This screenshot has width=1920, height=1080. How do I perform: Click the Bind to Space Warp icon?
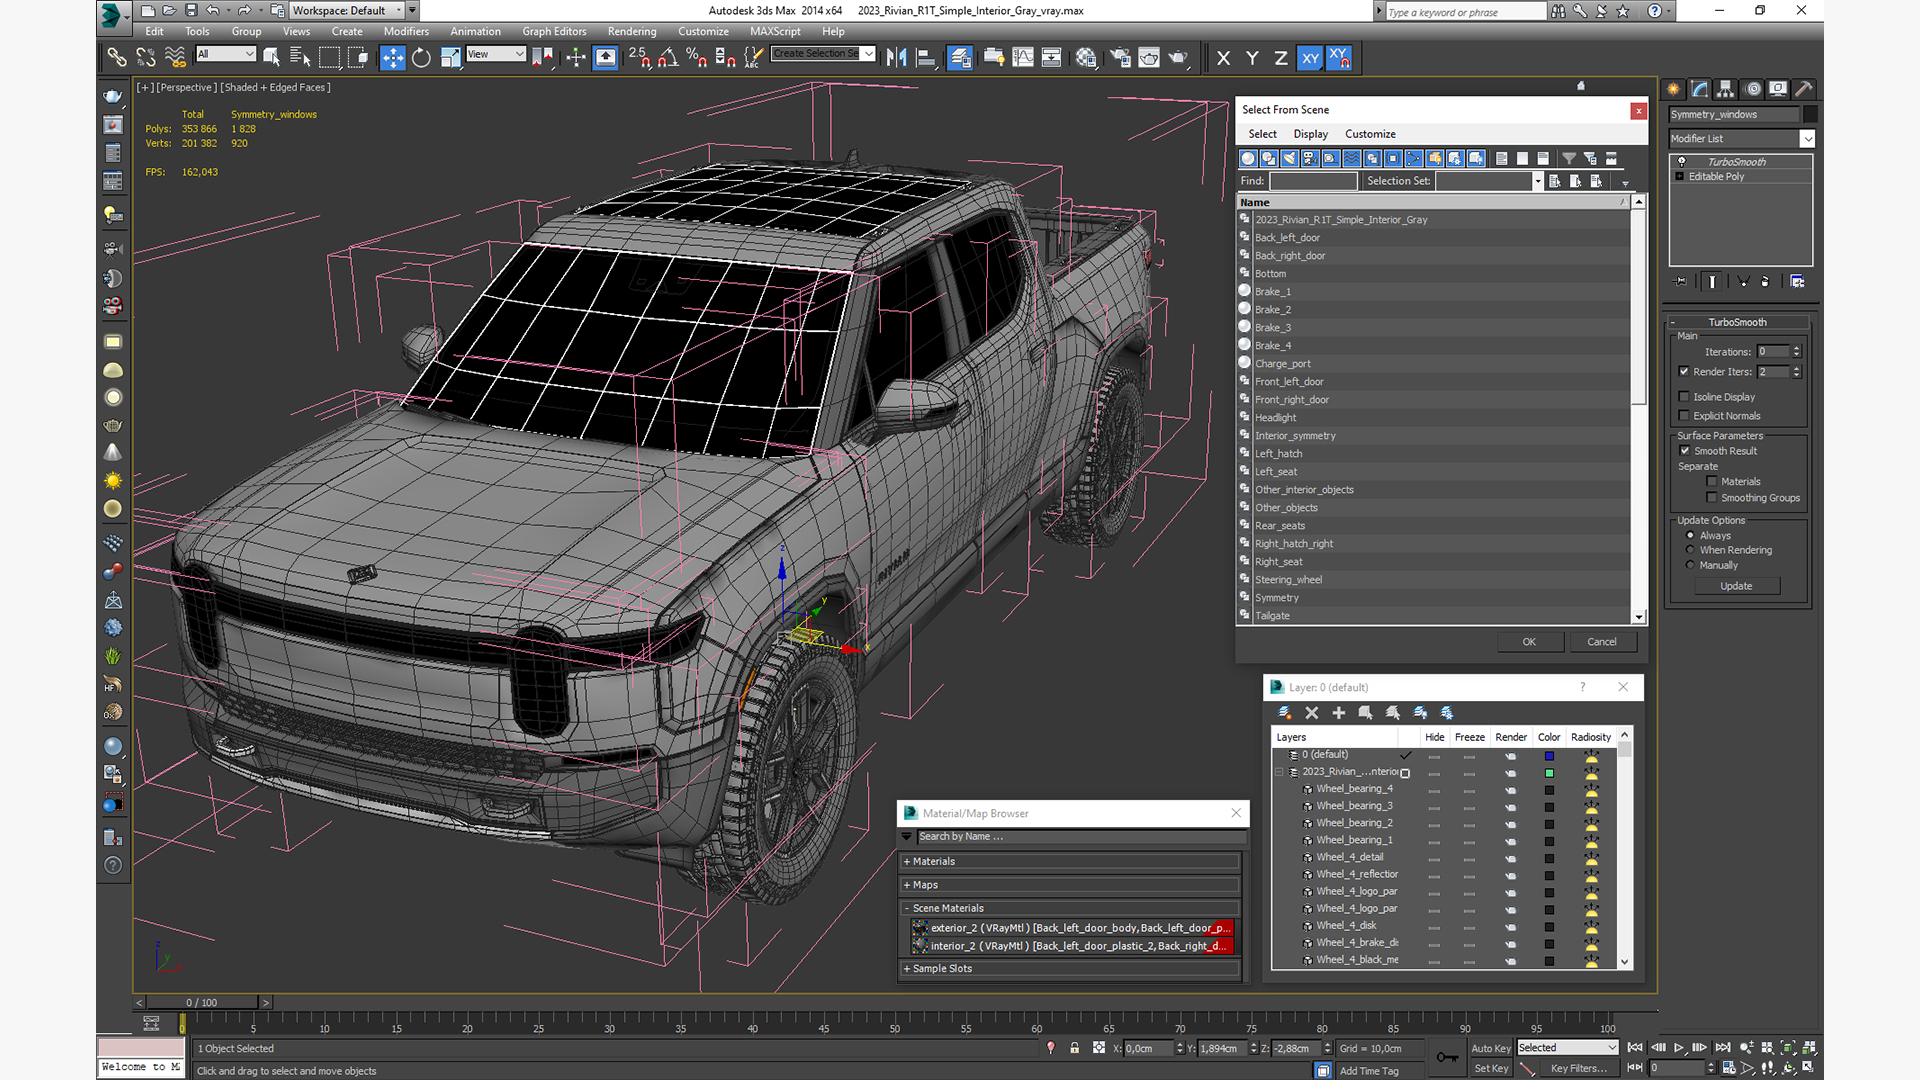coord(175,57)
